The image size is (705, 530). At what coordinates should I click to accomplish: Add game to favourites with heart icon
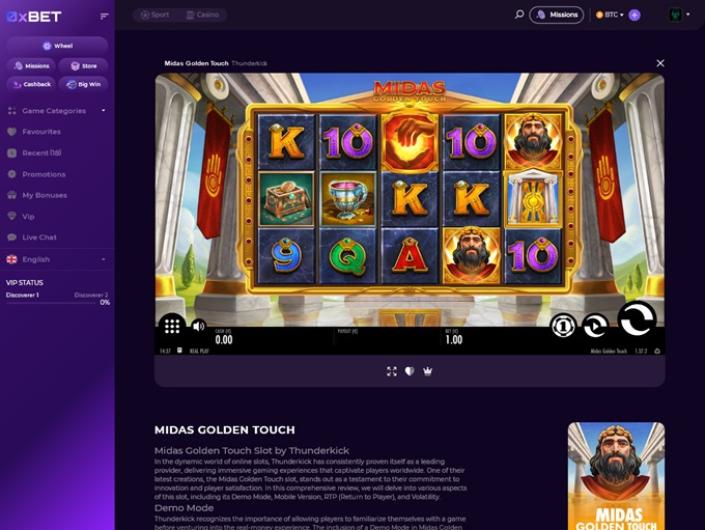tap(410, 371)
